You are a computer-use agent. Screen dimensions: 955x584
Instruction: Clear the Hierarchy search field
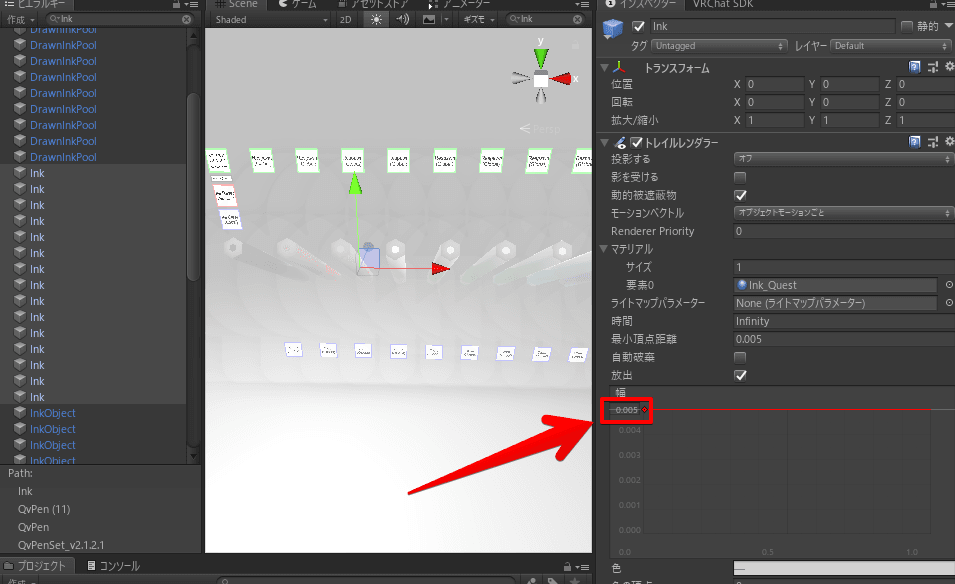(186, 19)
